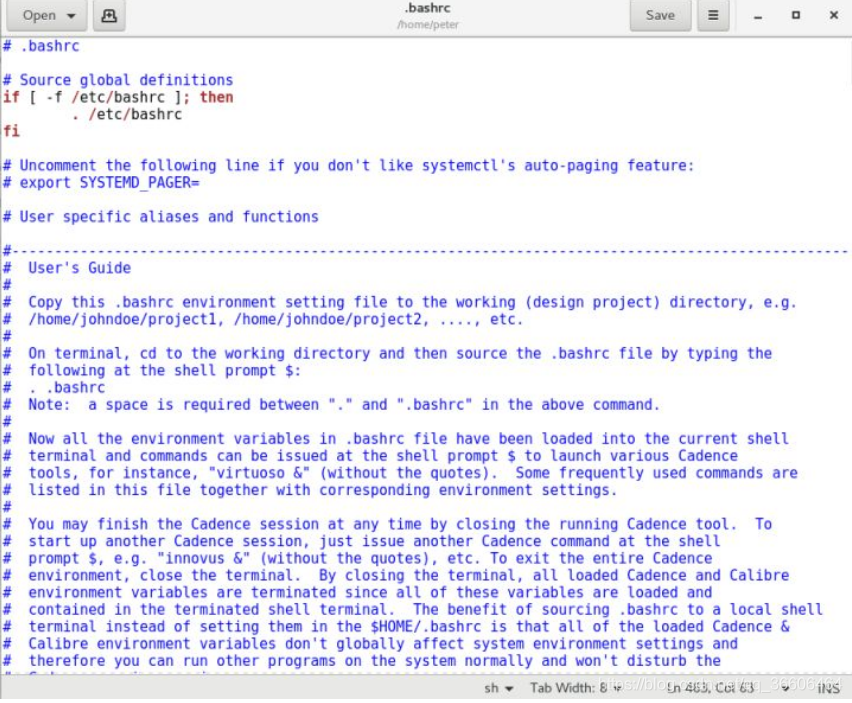Minimize the gedit window
This screenshot has width=852, height=703.
(x=758, y=16)
